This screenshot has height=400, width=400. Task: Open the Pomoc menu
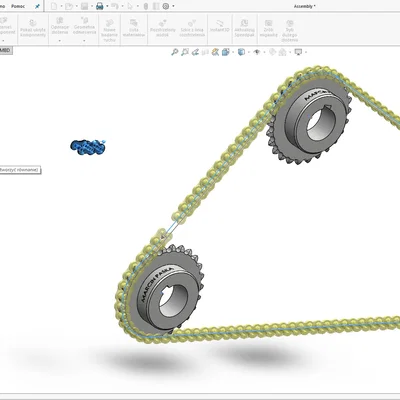pyautogui.click(x=18, y=6)
